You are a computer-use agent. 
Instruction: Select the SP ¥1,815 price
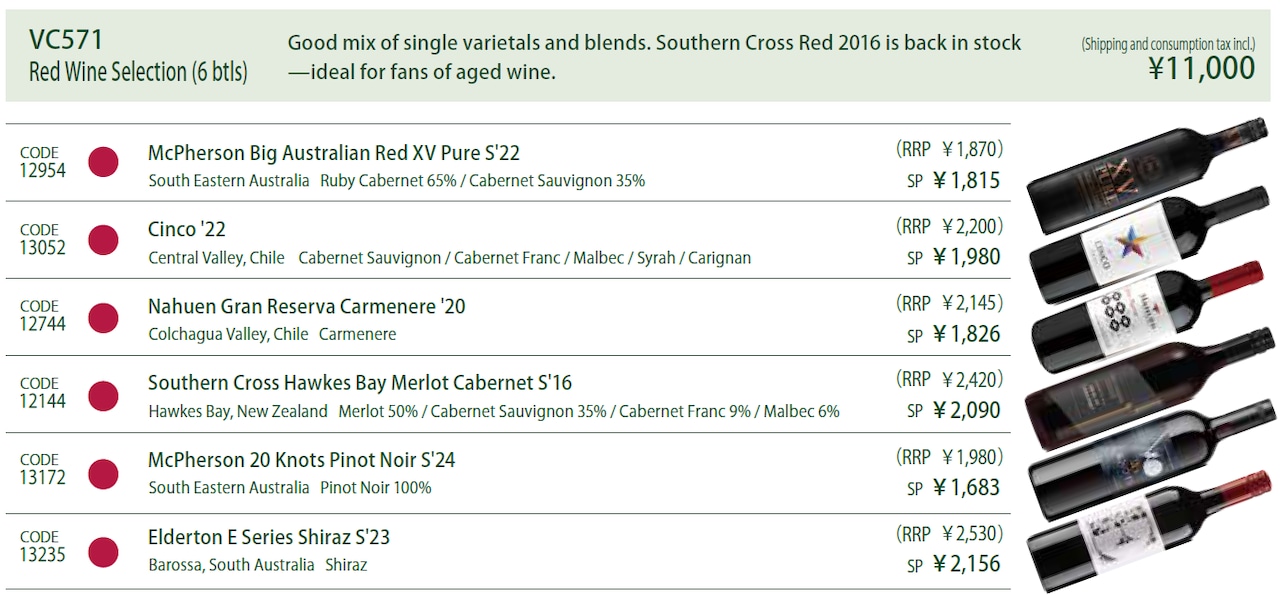pos(954,180)
